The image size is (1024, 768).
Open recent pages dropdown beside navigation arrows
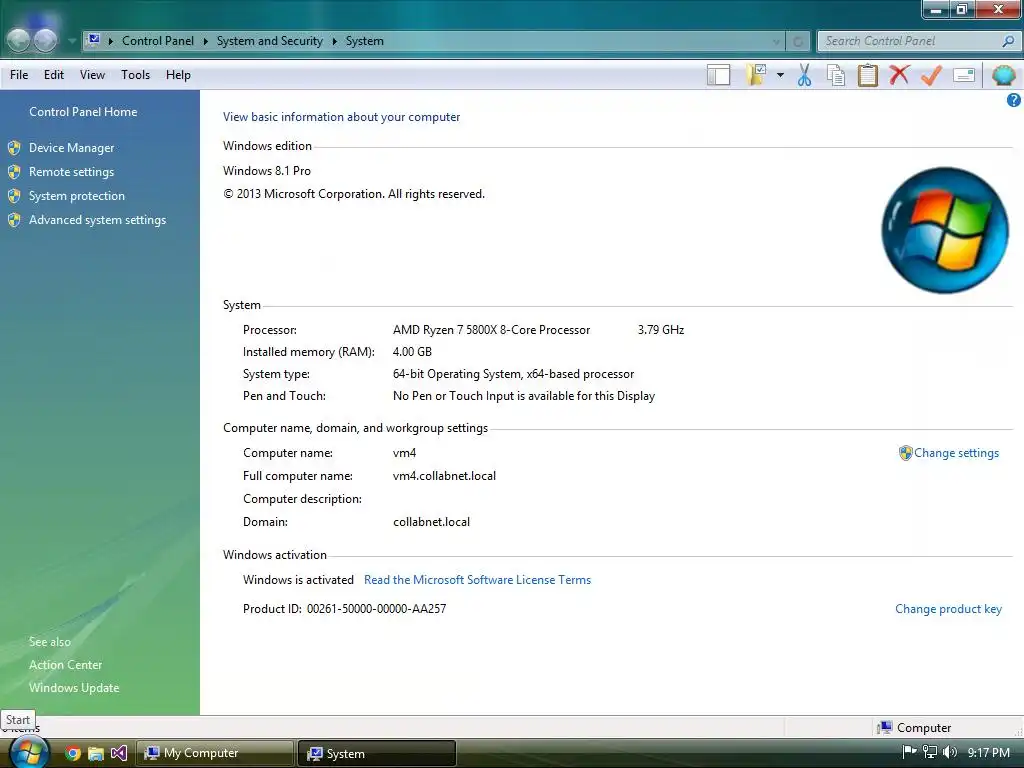(72, 40)
